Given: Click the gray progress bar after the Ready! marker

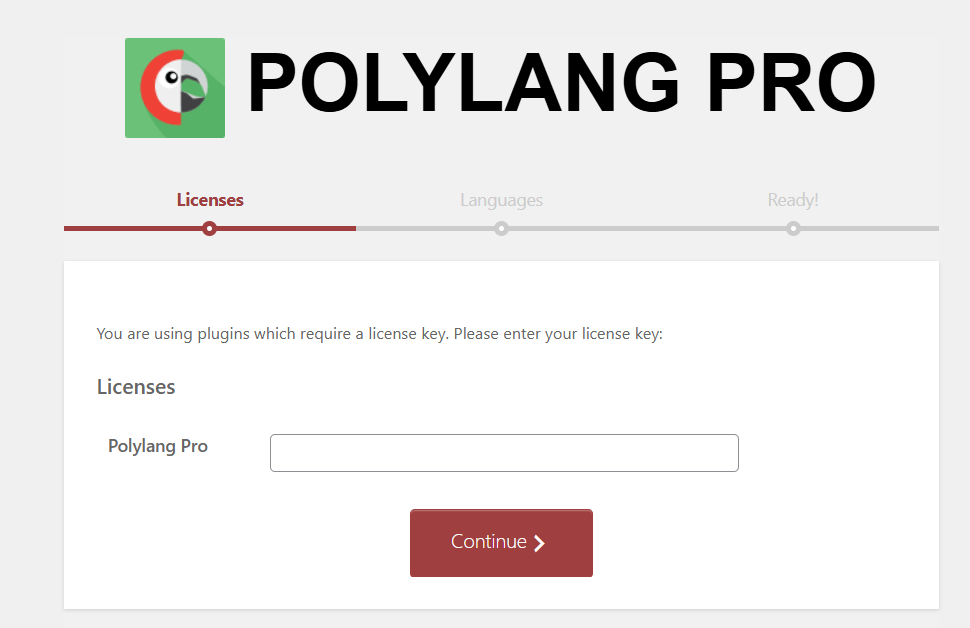Looking at the screenshot, I should point(870,229).
